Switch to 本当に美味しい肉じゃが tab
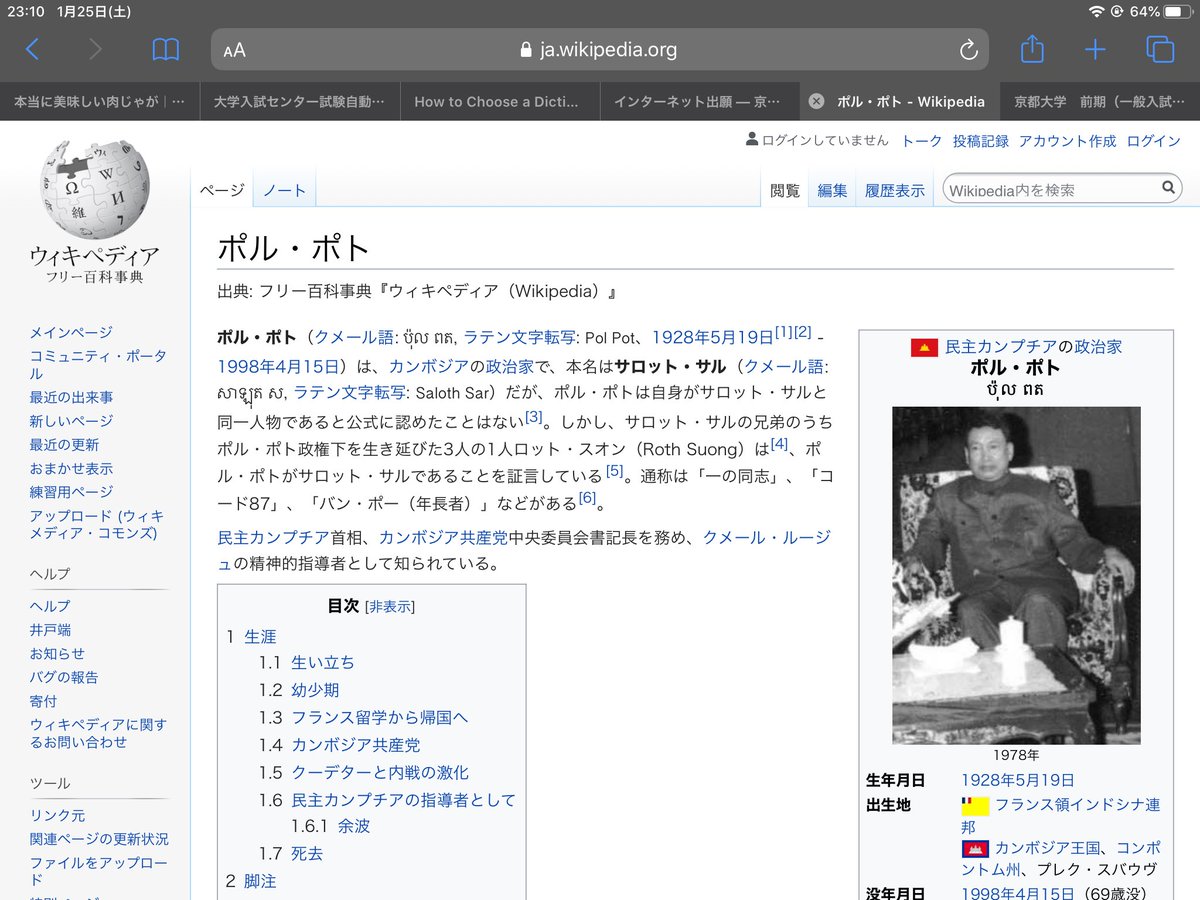 (100, 101)
